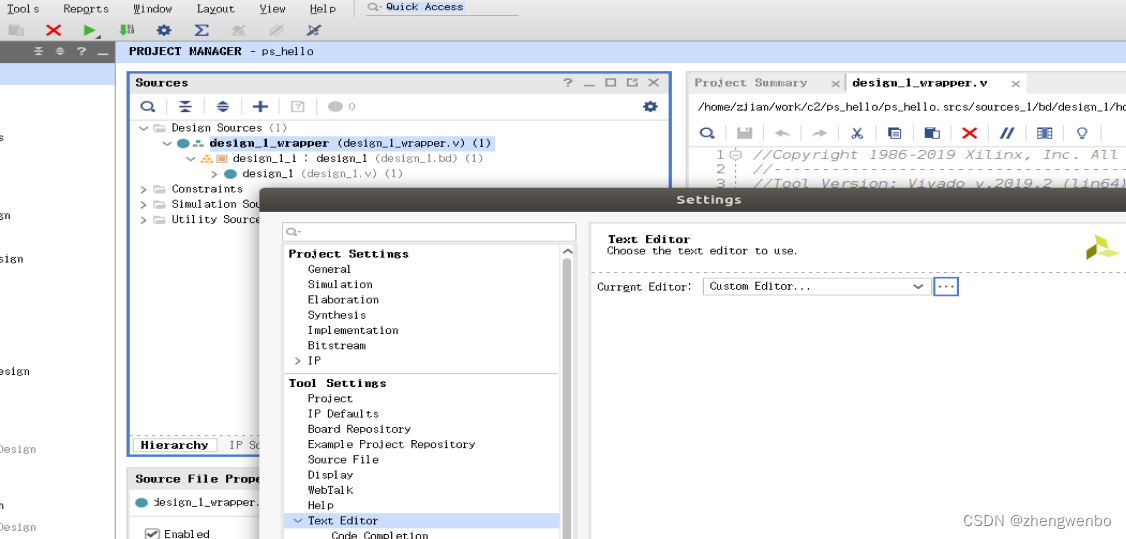Collapse Design Sources tree node
The width and height of the screenshot is (1126, 539).
(x=144, y=128)
